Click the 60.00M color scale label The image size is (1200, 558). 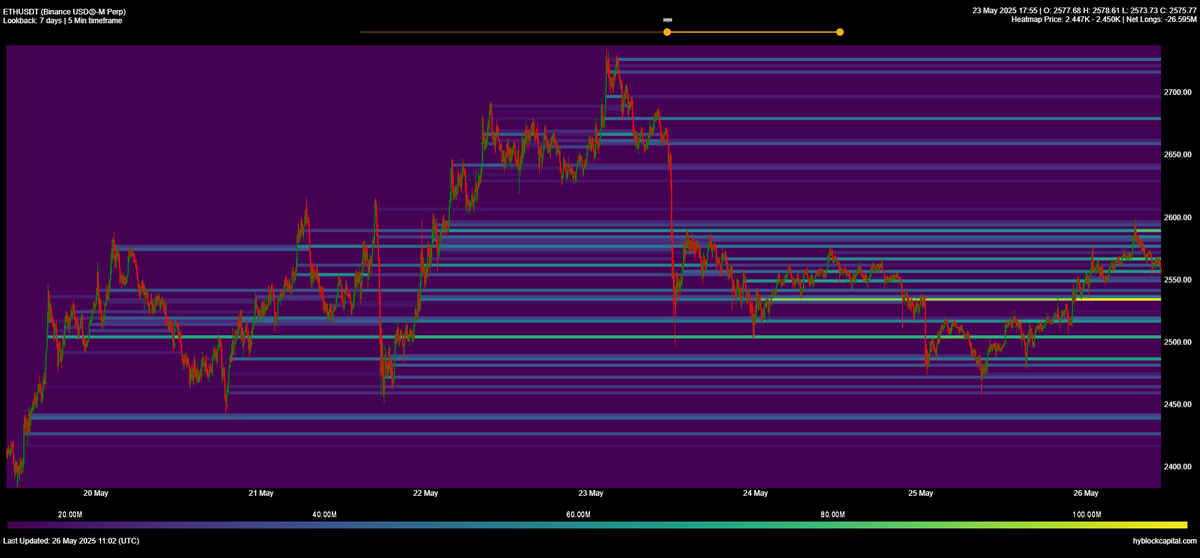pyautogui.click(x=578, y=514)
